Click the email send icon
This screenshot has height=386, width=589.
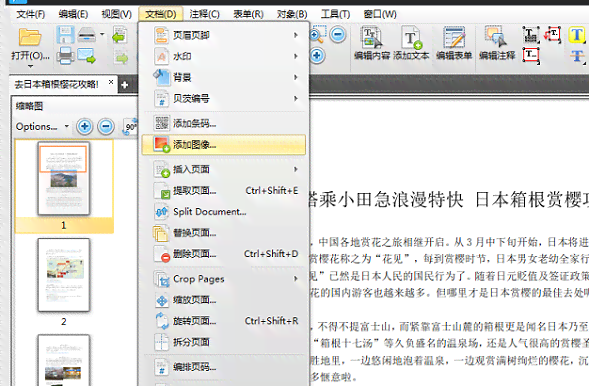click(86, 56)
